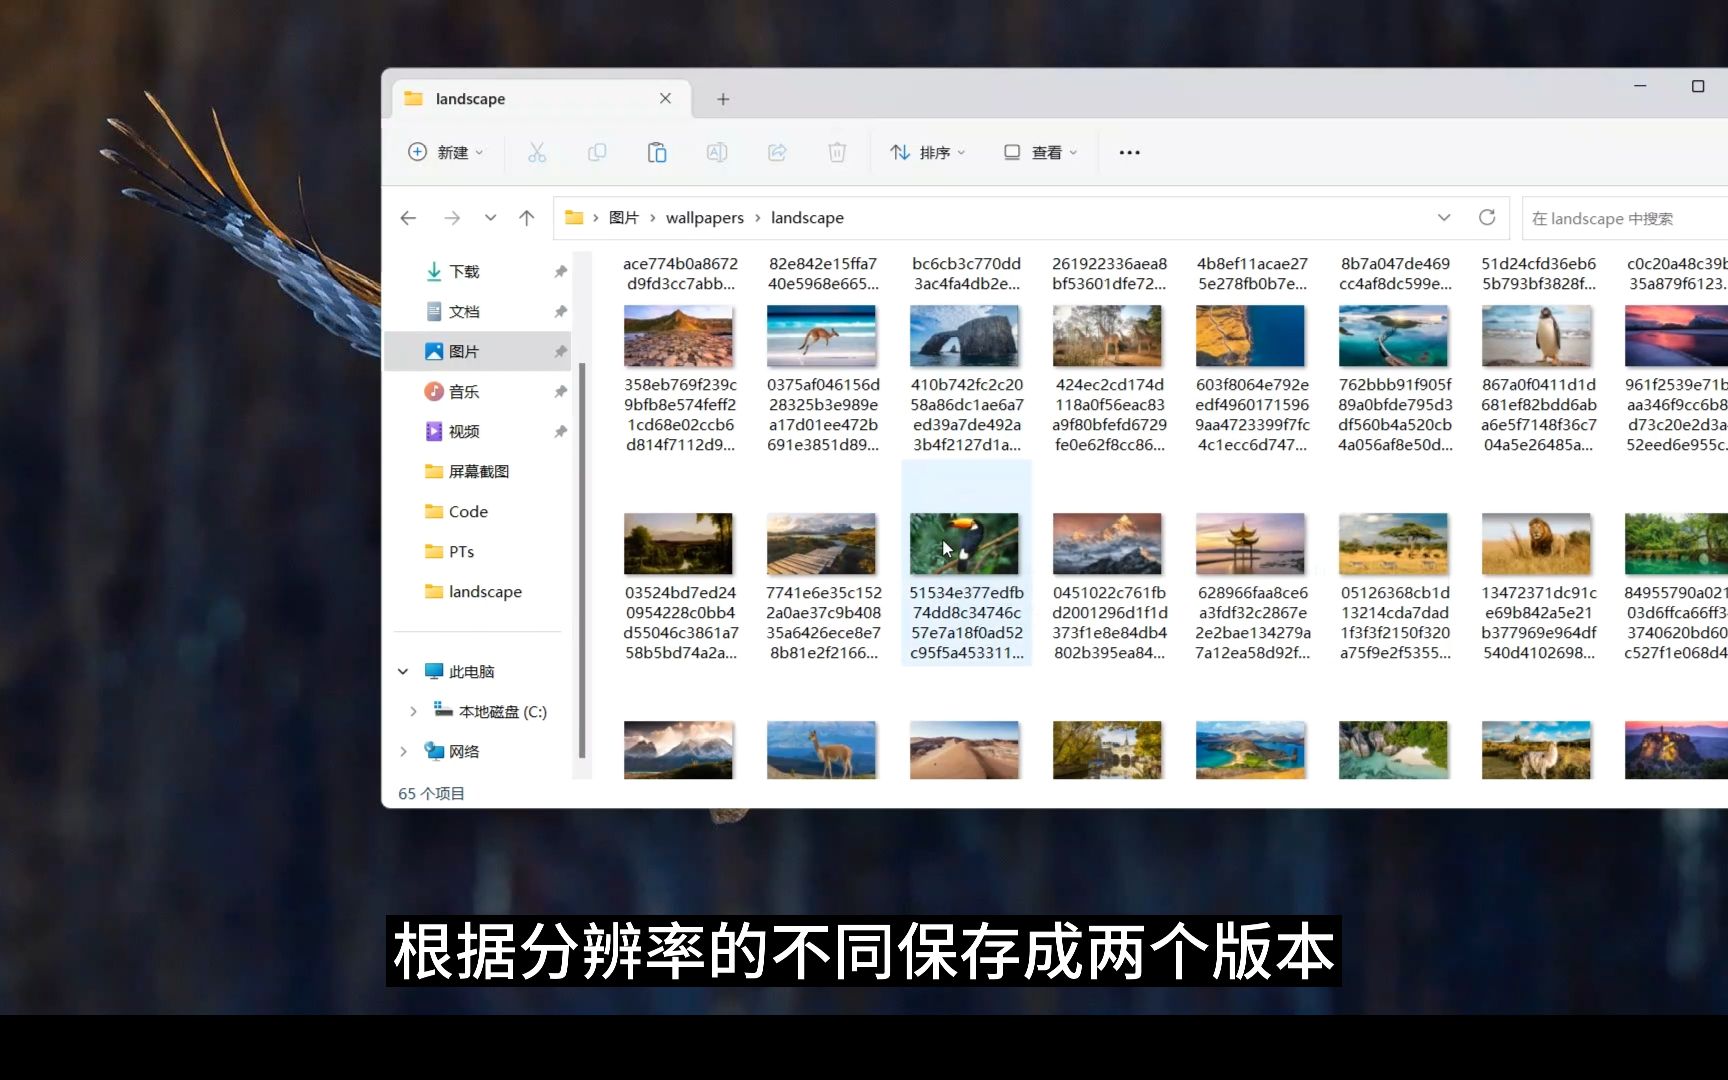Unpin 下载 using its pin icon
Viewport: 1728px width, 1080px height.
point(560,271)
